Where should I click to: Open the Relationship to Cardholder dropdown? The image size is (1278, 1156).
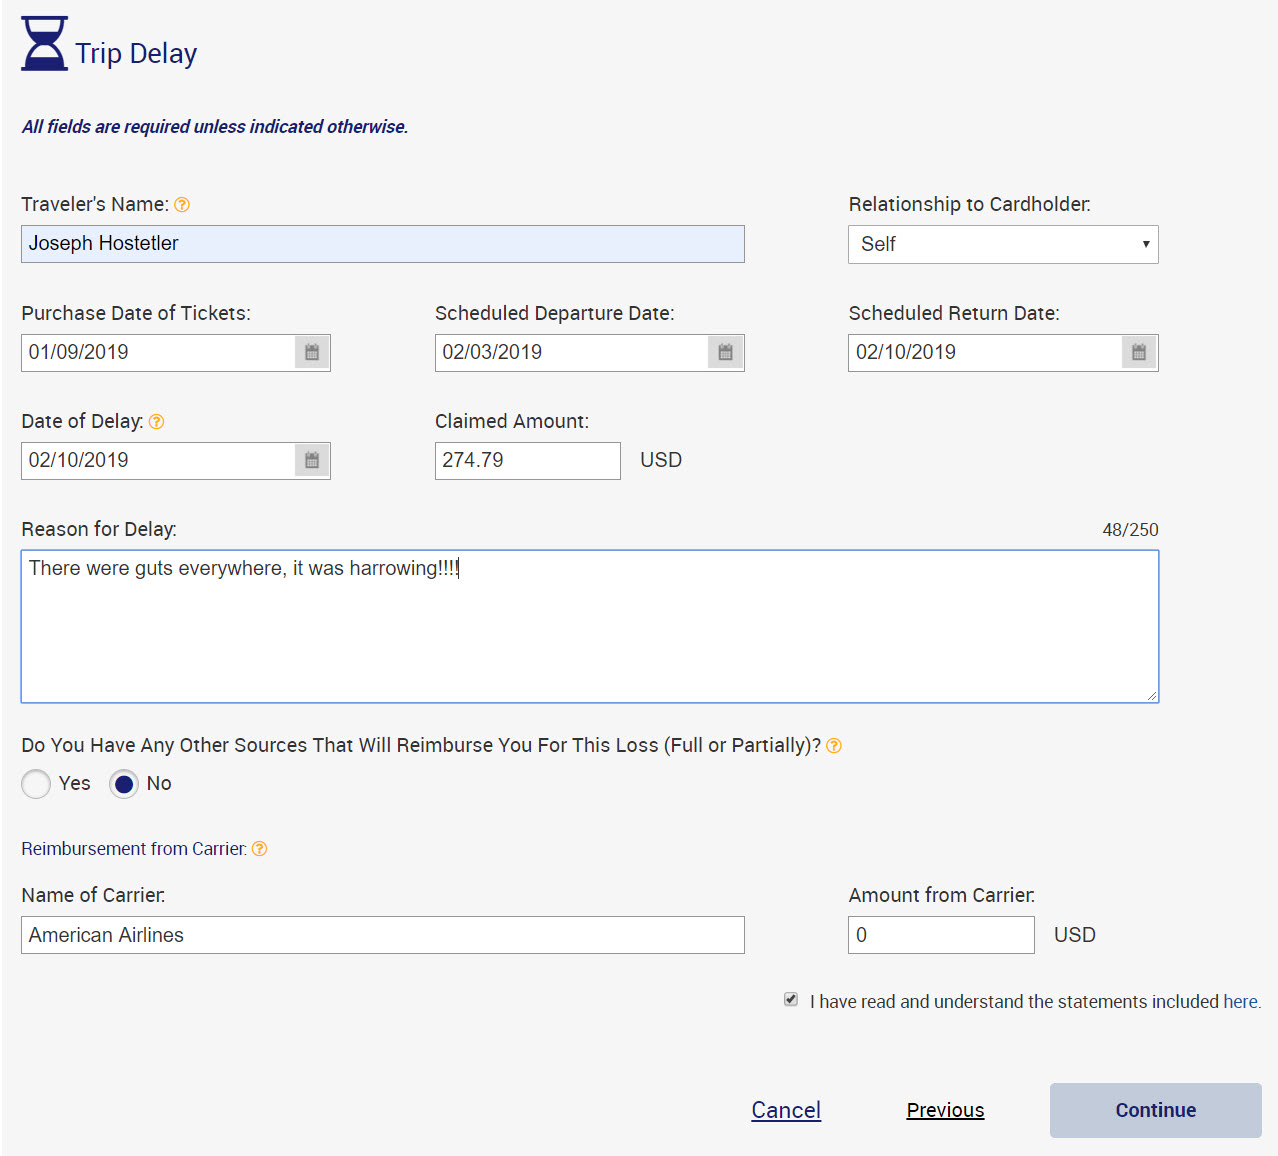point(1002,244)
